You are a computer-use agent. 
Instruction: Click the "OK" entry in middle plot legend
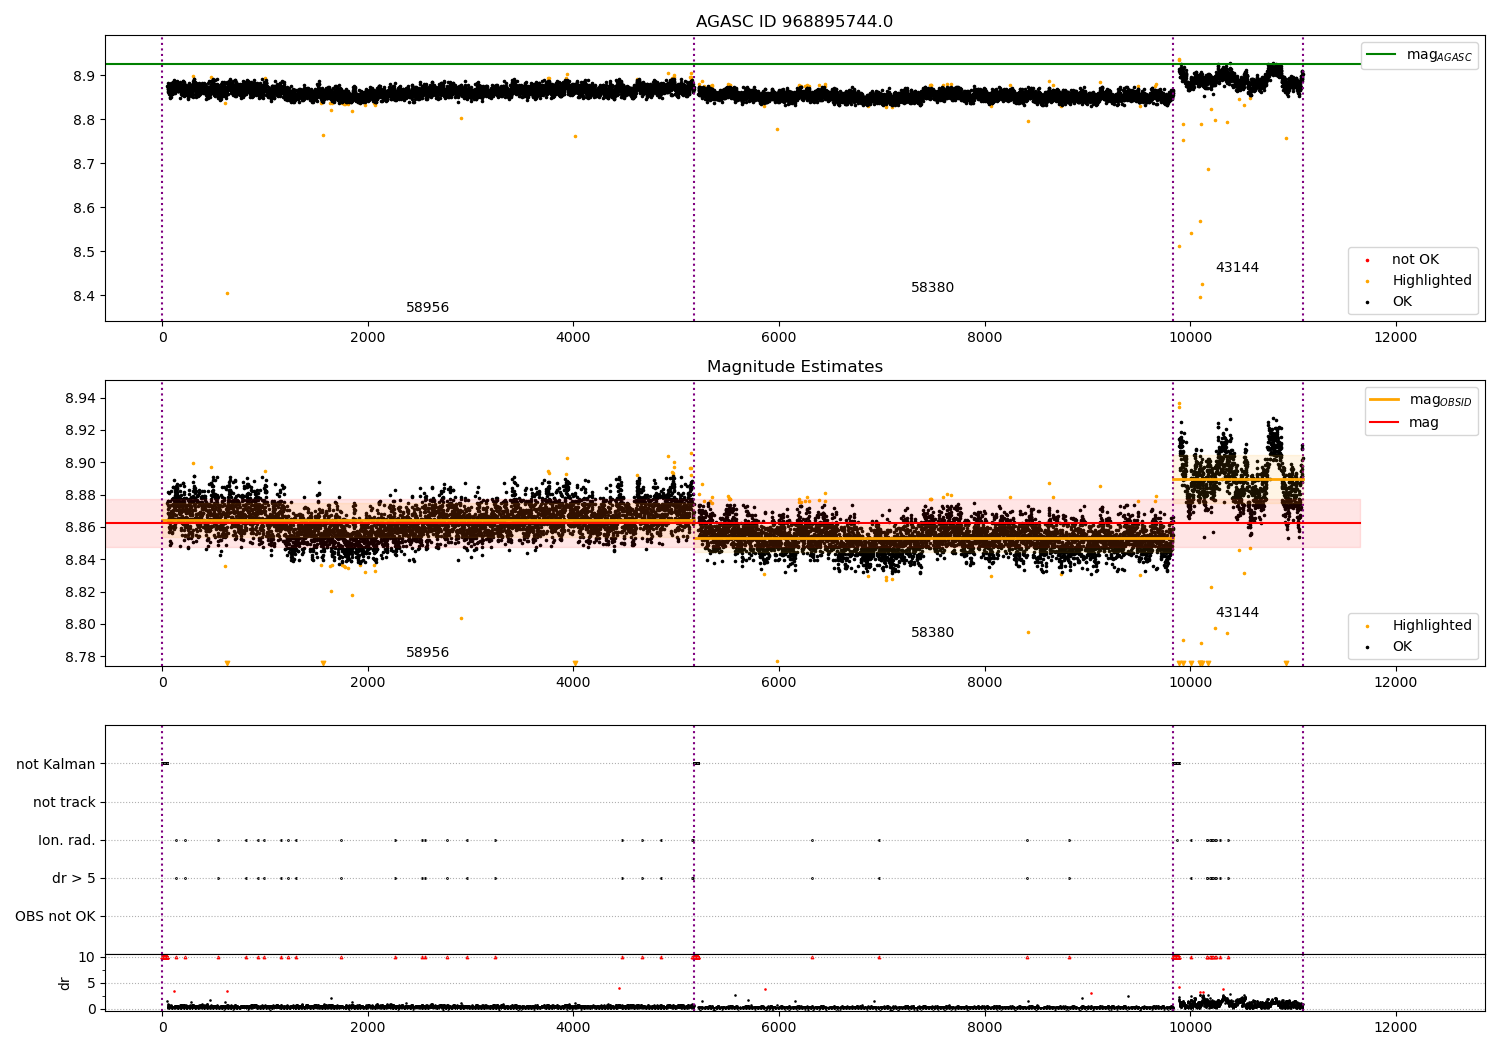(1402, 647)
